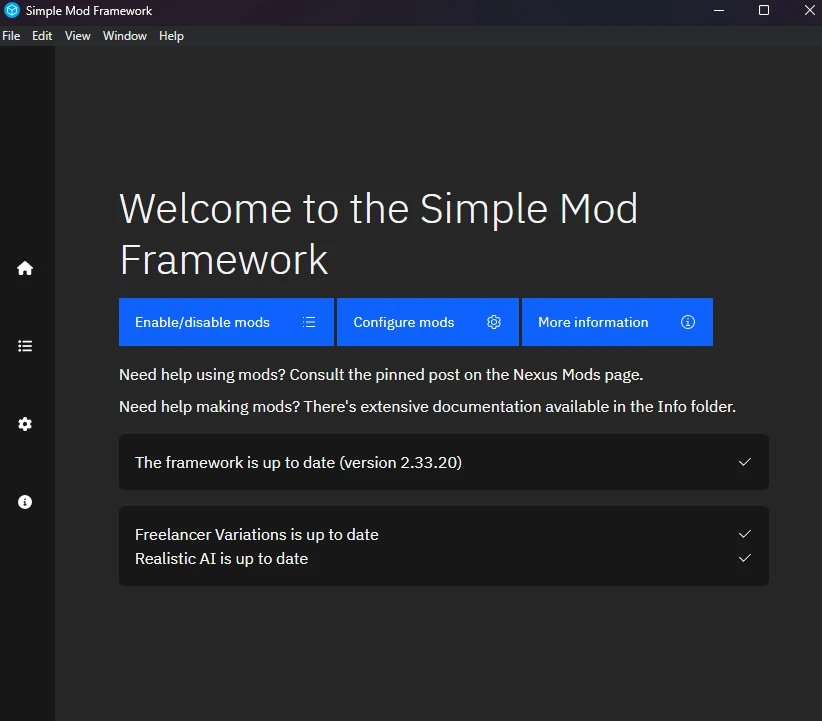Image resolution: width=822 pixels, height=721 pixels.
Task: Click checkmark beside framework version status
Action: tap(744, 462)
